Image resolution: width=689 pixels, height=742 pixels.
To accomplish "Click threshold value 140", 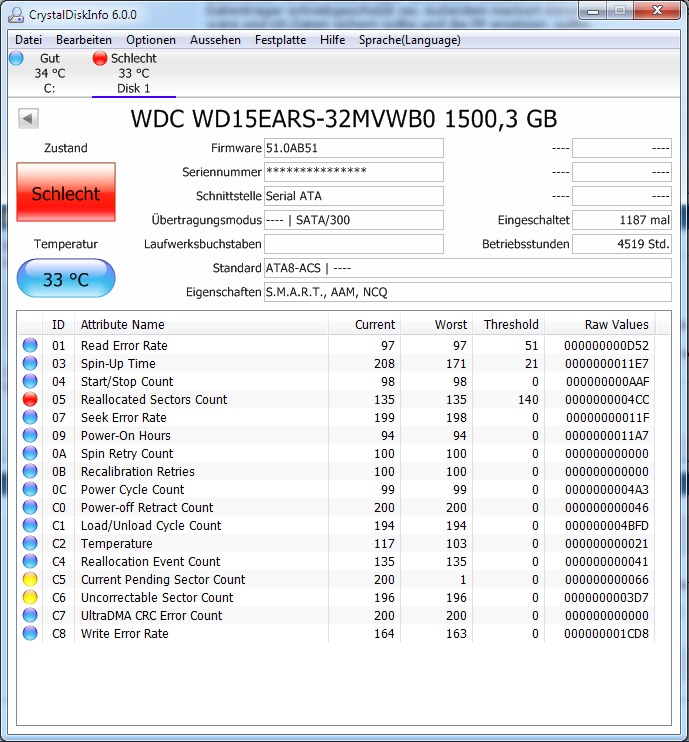I will 528,399.
